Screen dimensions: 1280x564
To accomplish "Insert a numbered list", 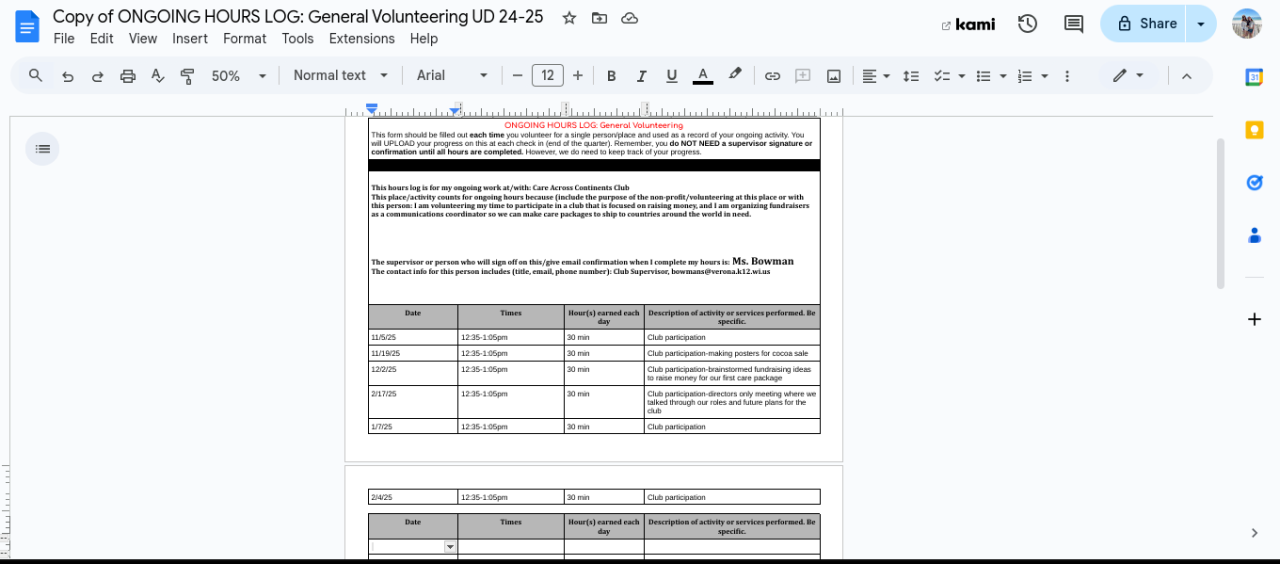I will pyautogui.click(x=1024, y=76).
